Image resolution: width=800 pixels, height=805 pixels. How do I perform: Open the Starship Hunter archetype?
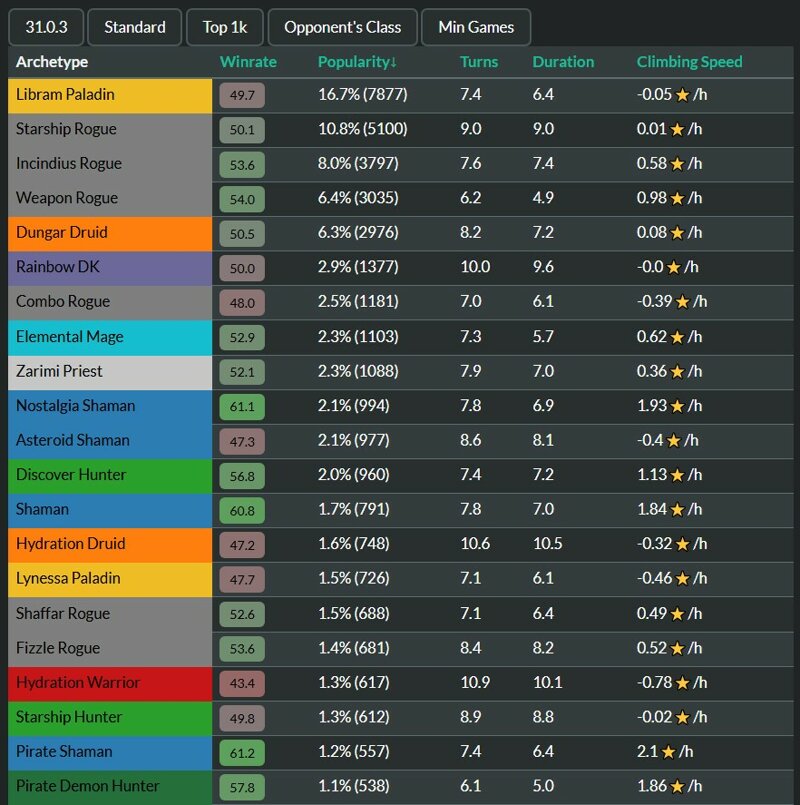tap(110, 718)
